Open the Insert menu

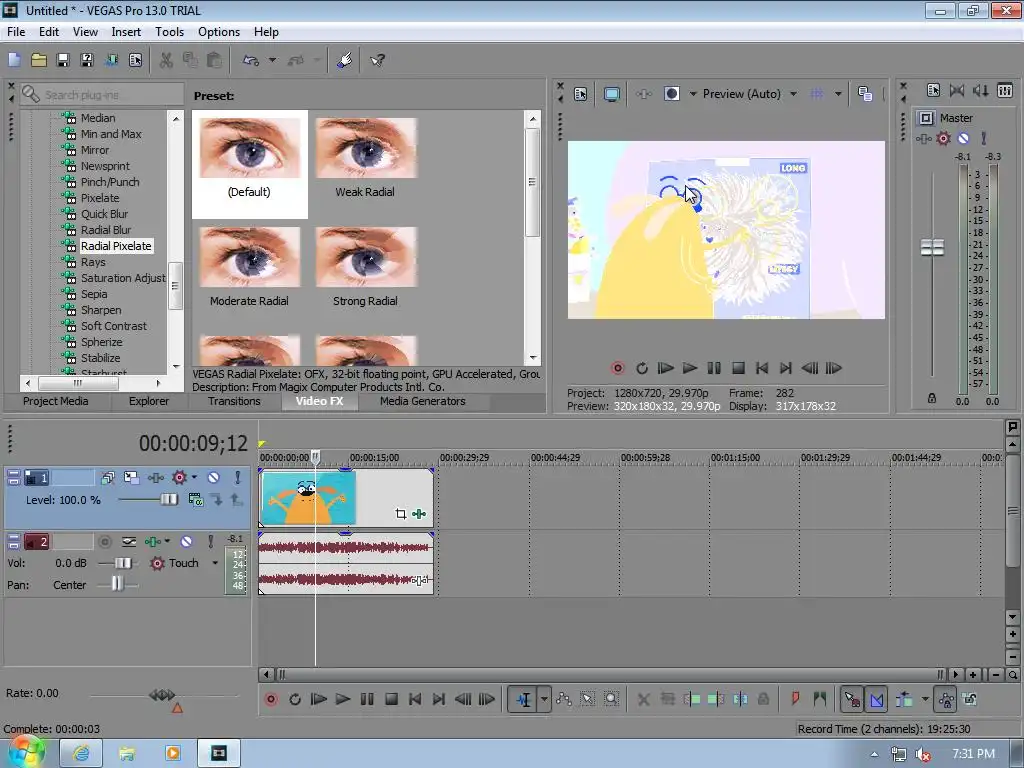(126, 32)
